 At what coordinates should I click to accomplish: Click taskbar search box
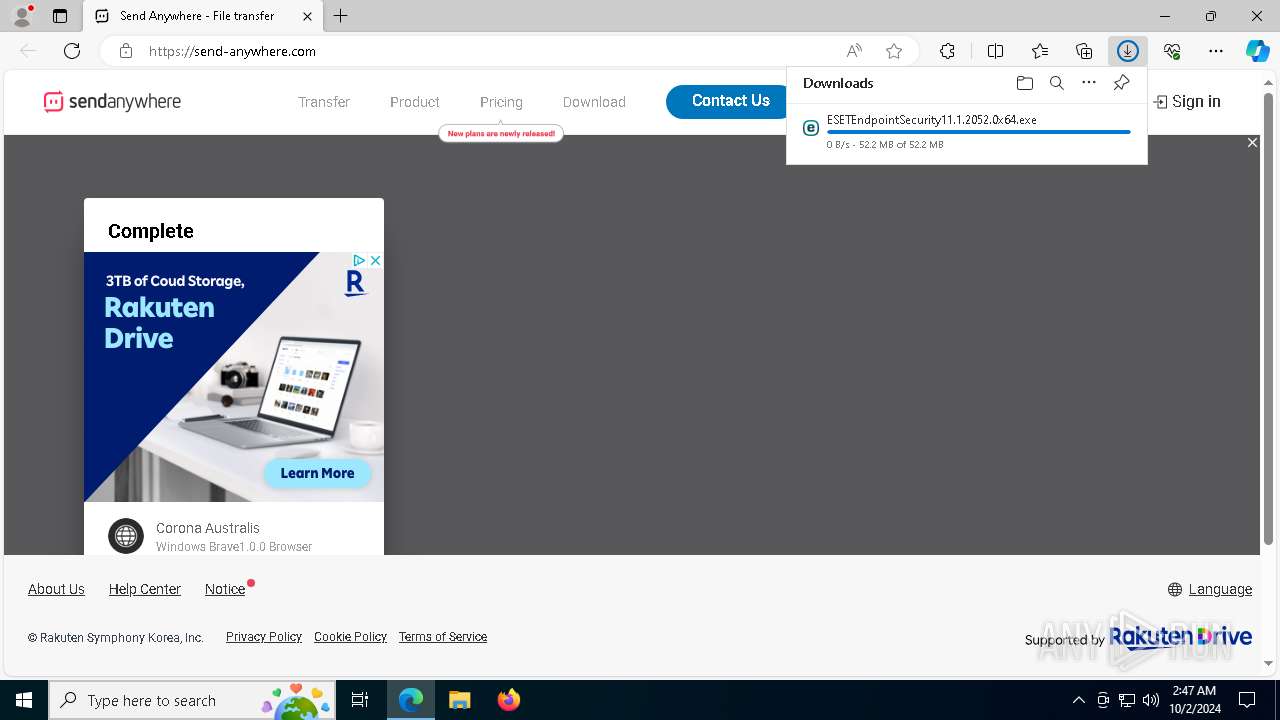click(192, 700)
